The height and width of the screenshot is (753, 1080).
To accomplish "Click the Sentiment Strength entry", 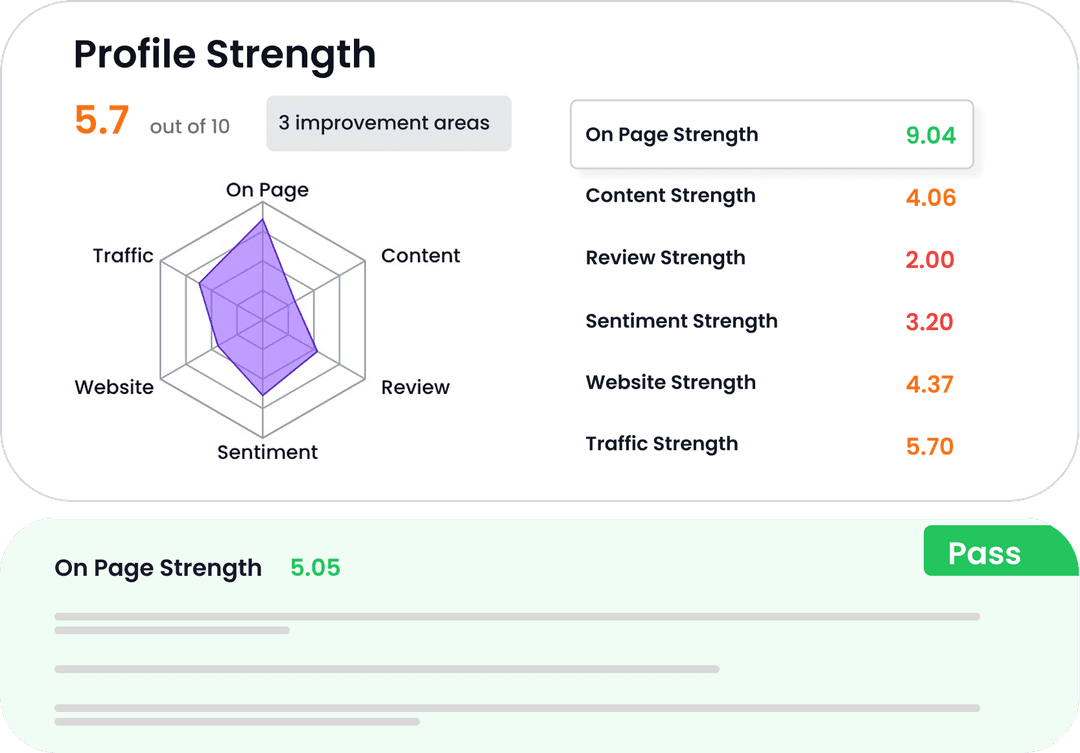I will (681, 321).
